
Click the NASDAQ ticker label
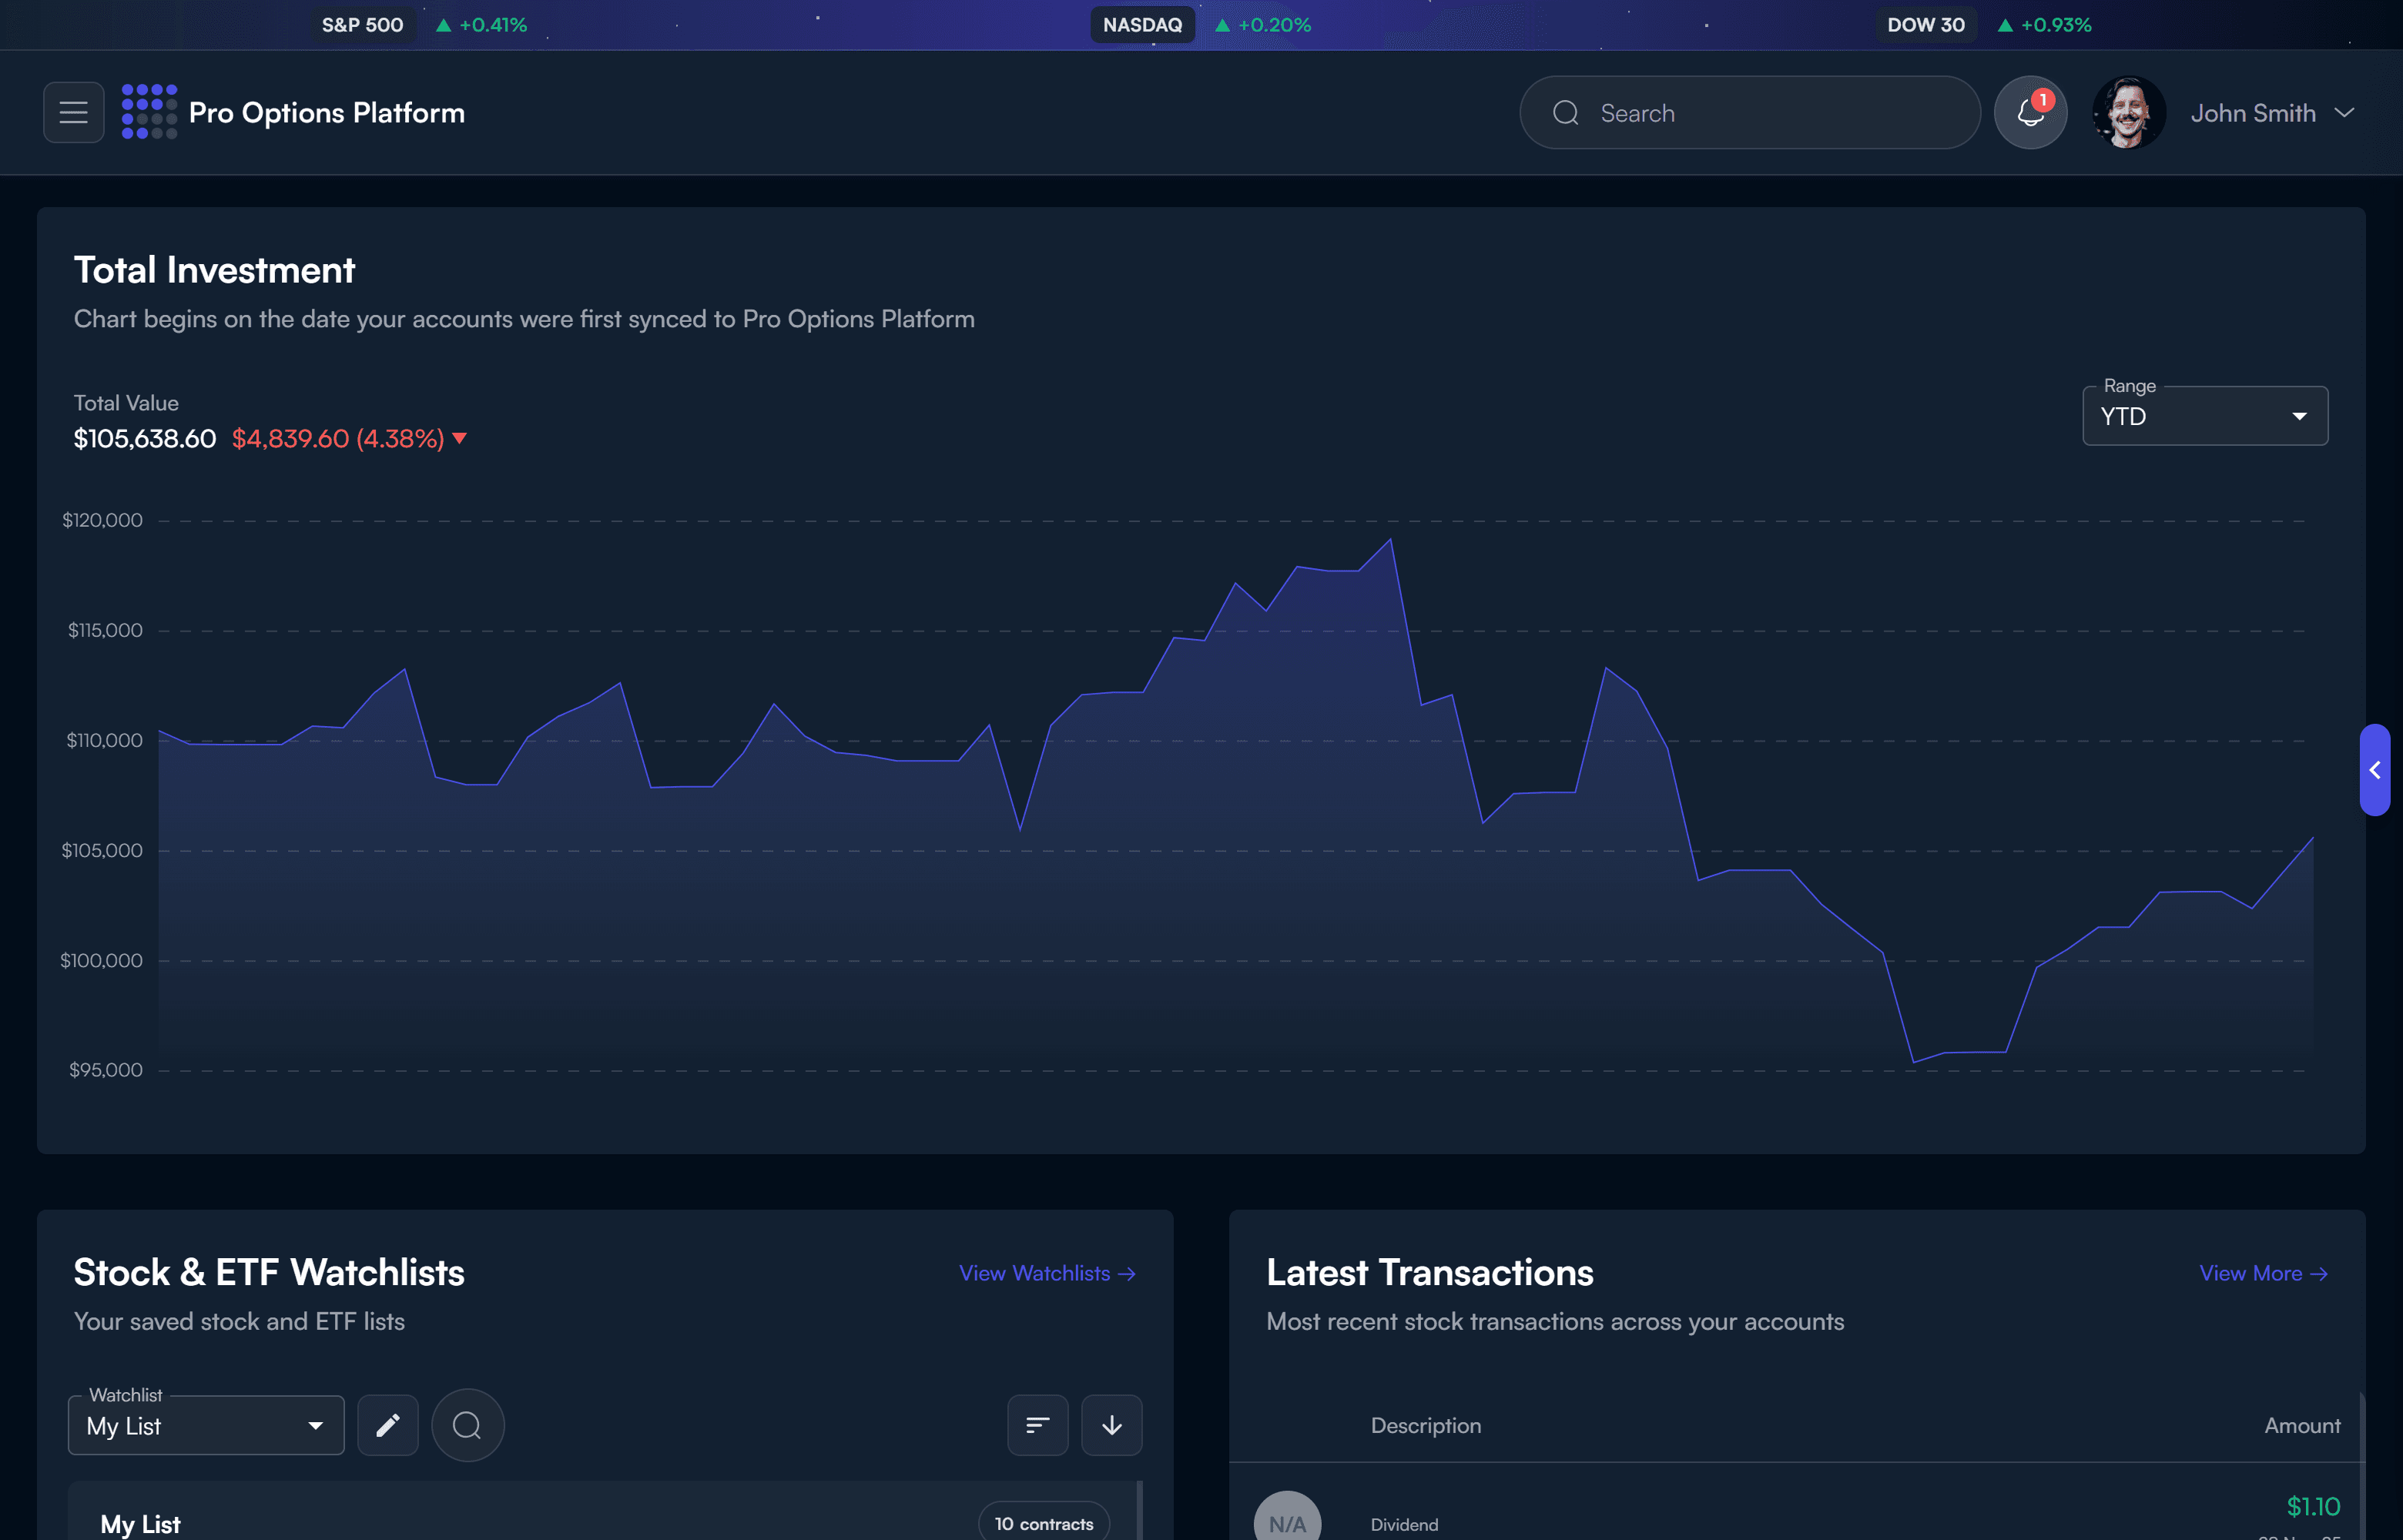(x=1142, y=25)
